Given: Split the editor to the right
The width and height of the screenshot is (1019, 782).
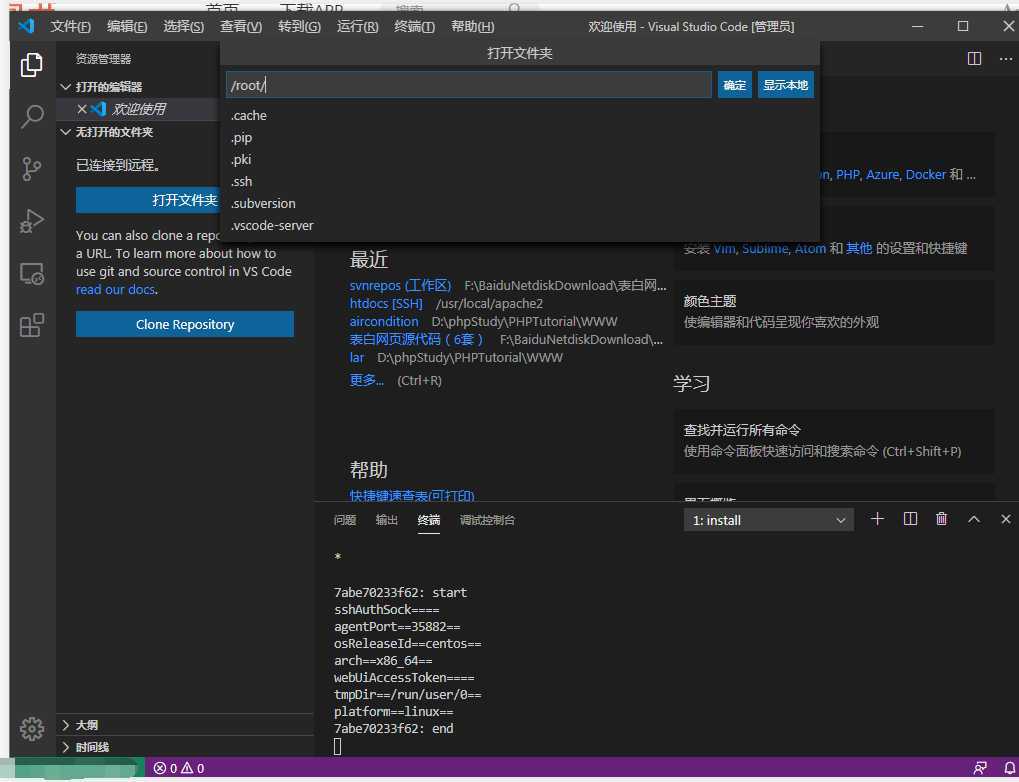Looking at the screenshot, I should tap(974, 59).
